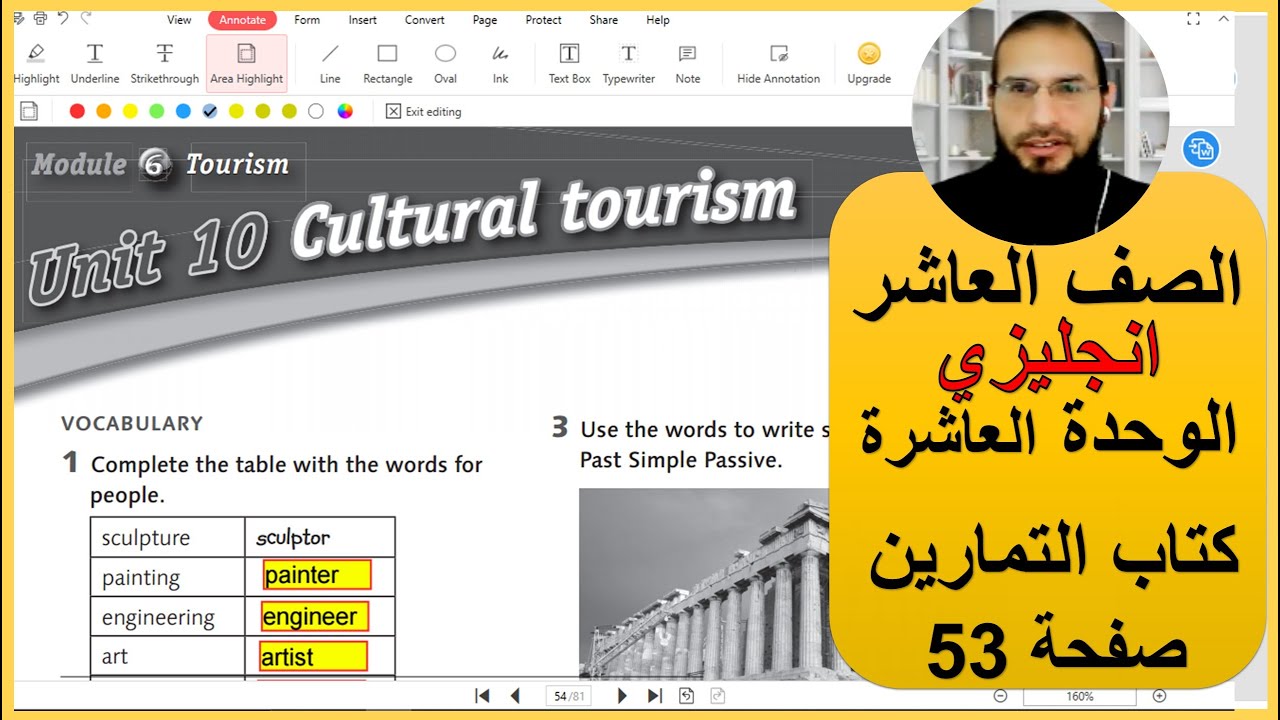Open the rainbow custom color picker
This screenshot has width=1280, height=720.
345,111
